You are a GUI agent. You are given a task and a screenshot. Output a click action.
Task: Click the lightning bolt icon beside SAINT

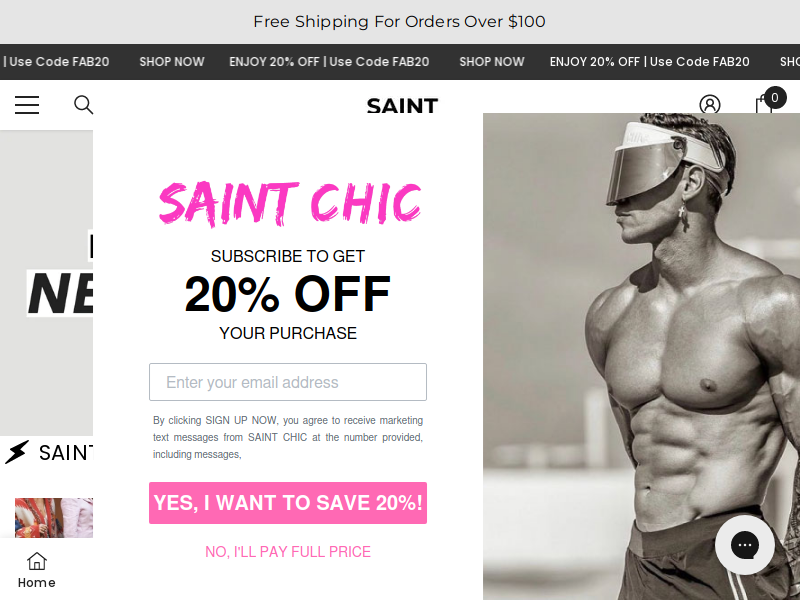click(17, 452)
